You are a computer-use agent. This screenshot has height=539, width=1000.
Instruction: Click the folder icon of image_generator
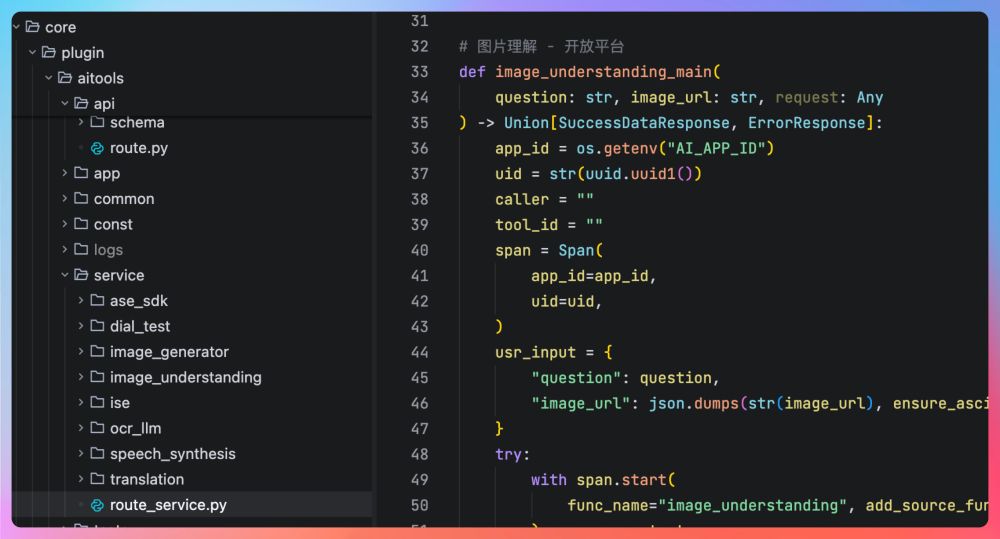(97, 352)
